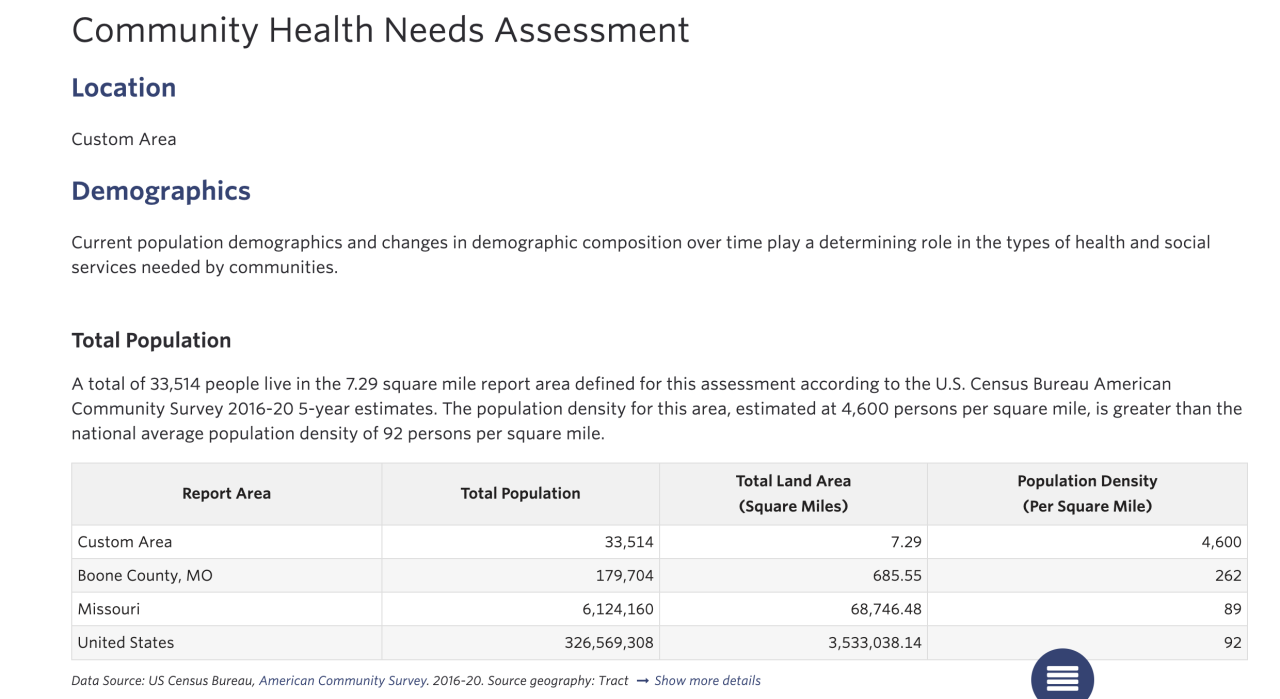
Task: Select the Missouri row label
Action: (109, 609)
